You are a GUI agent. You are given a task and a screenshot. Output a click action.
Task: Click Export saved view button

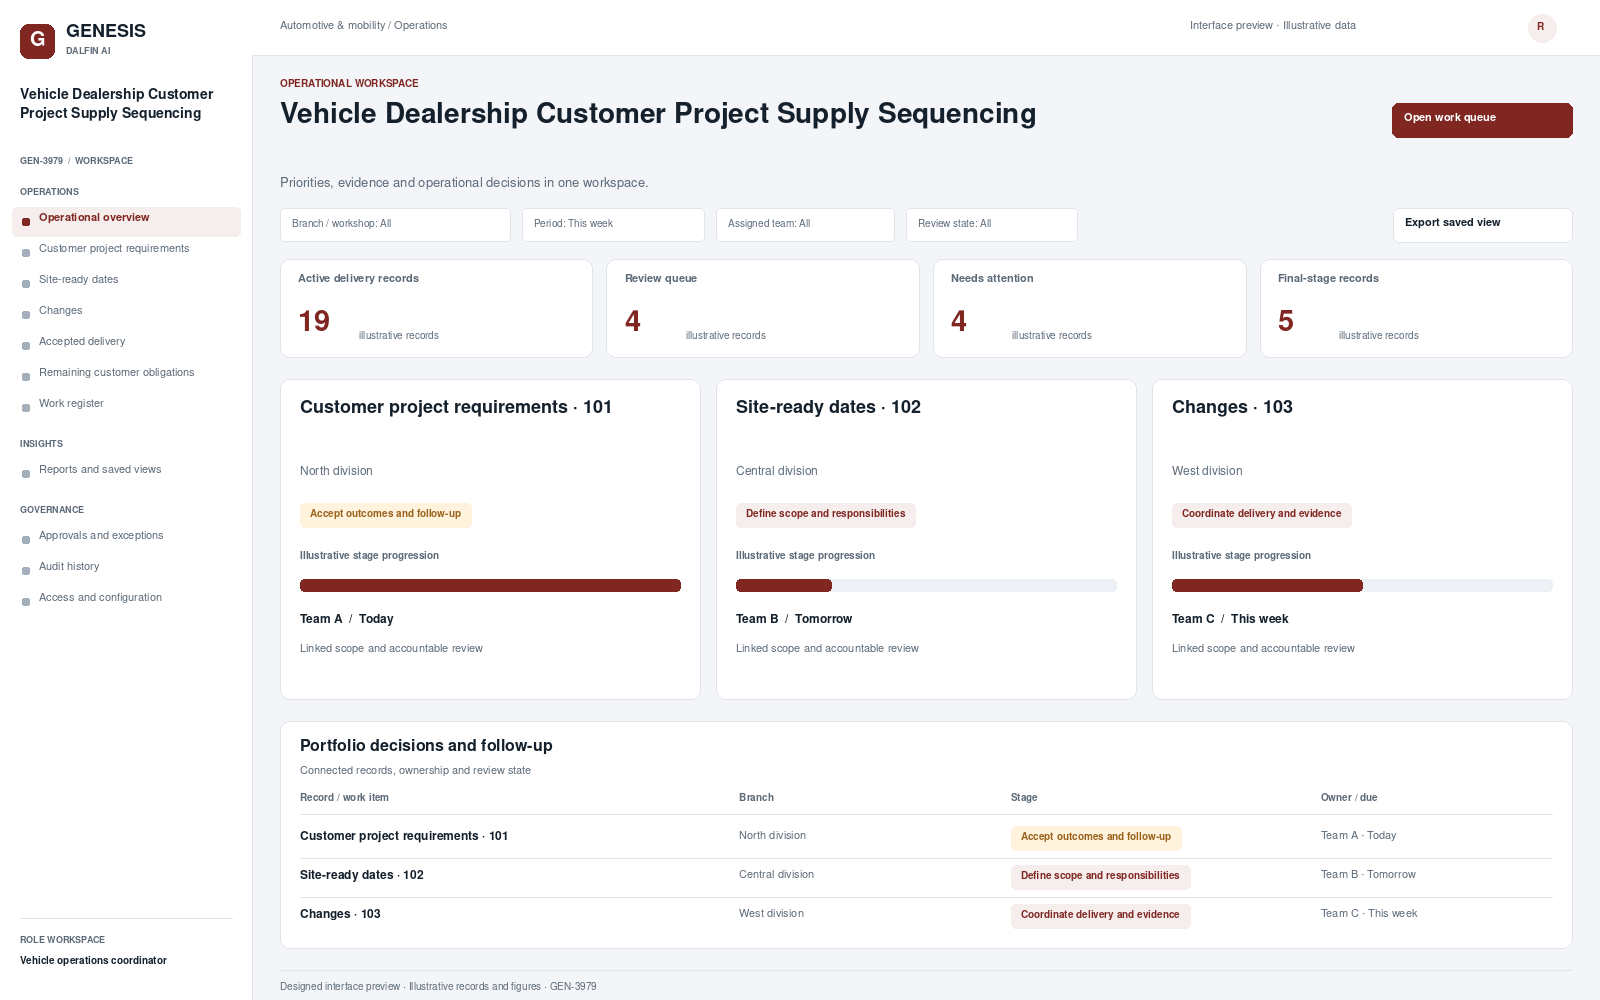coord(1482,225)
